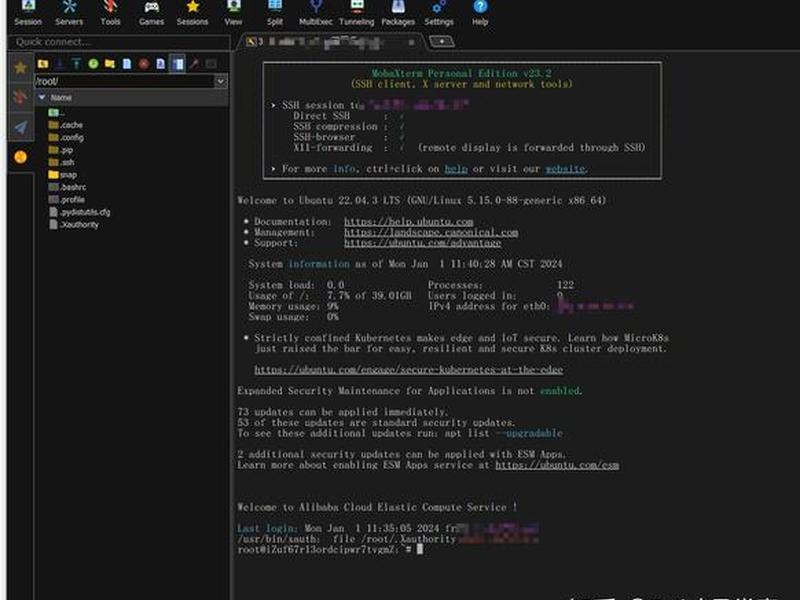Select the .config folder
This screenshot has height=600, width=800.
[x=66, y=137]
